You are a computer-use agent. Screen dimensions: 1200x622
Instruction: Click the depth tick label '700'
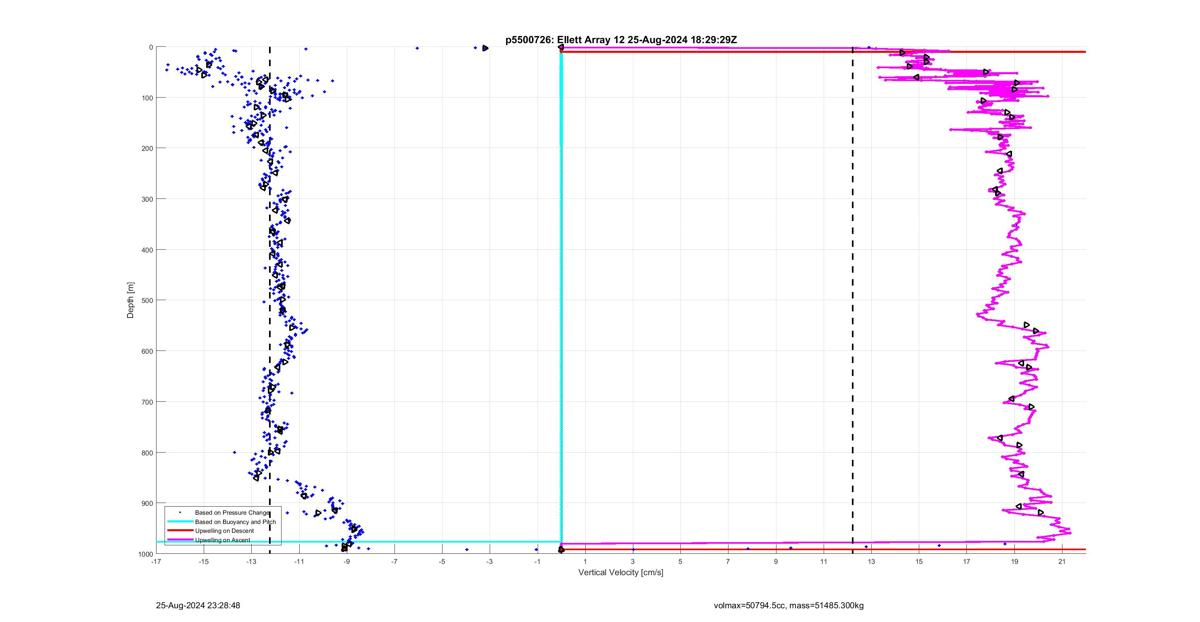tap(146, 402)
